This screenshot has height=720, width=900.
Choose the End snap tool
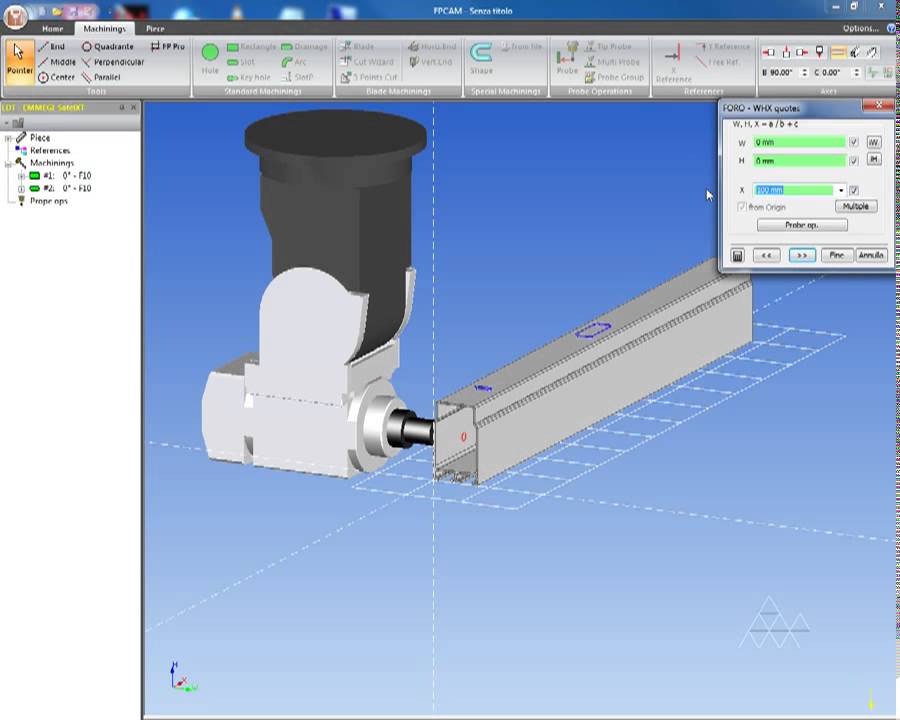point(52,47)
